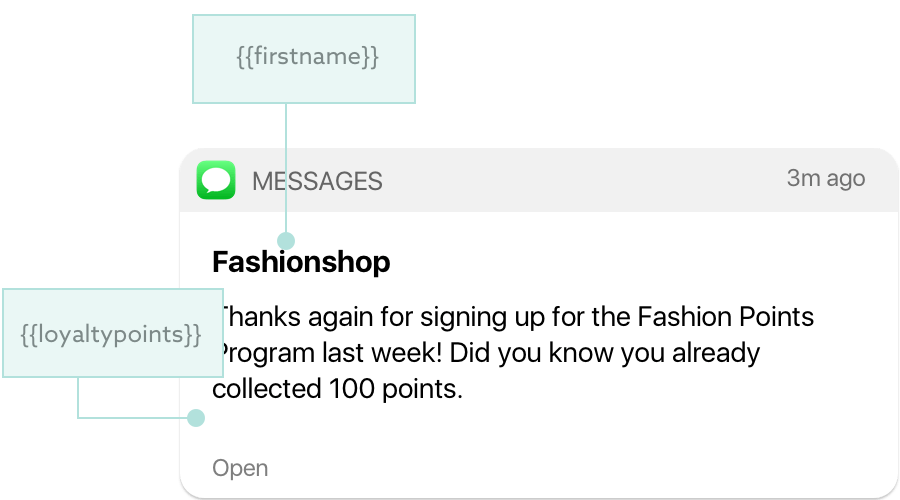Open the notification using the Open link
The height and width of the screenshot is (500, 900).
point(240,468)
